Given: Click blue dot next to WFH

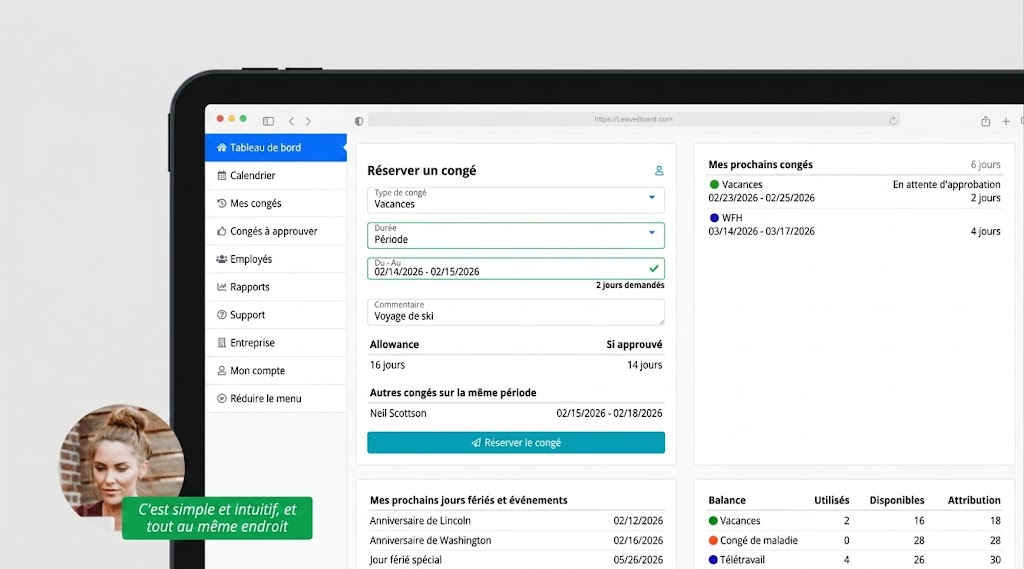Looking at the screenshot, I should (x=714, y=218).
